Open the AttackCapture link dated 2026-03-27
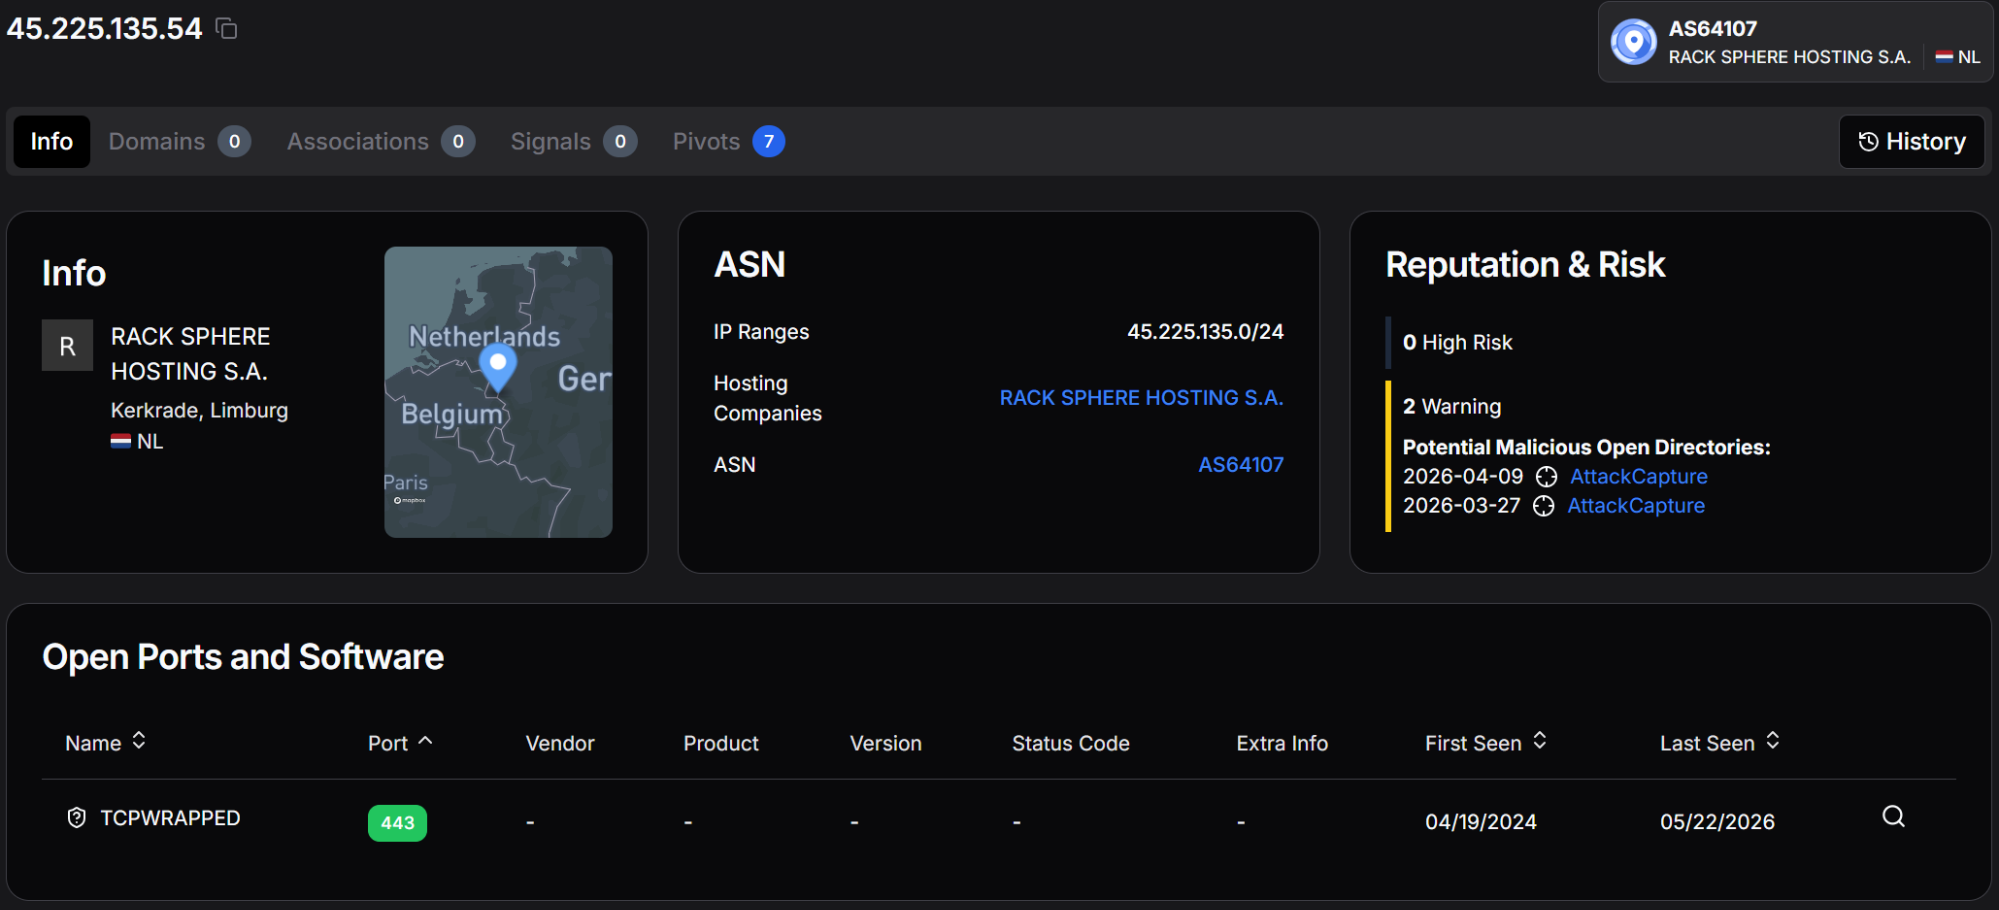This screenshot has height=910, width=1999. click(x=1636, y=506)
